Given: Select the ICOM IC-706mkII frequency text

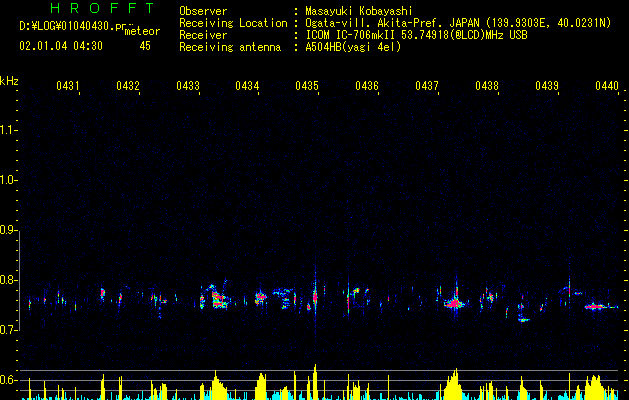Looking at the screenshot, I should (x=416, y=35).
